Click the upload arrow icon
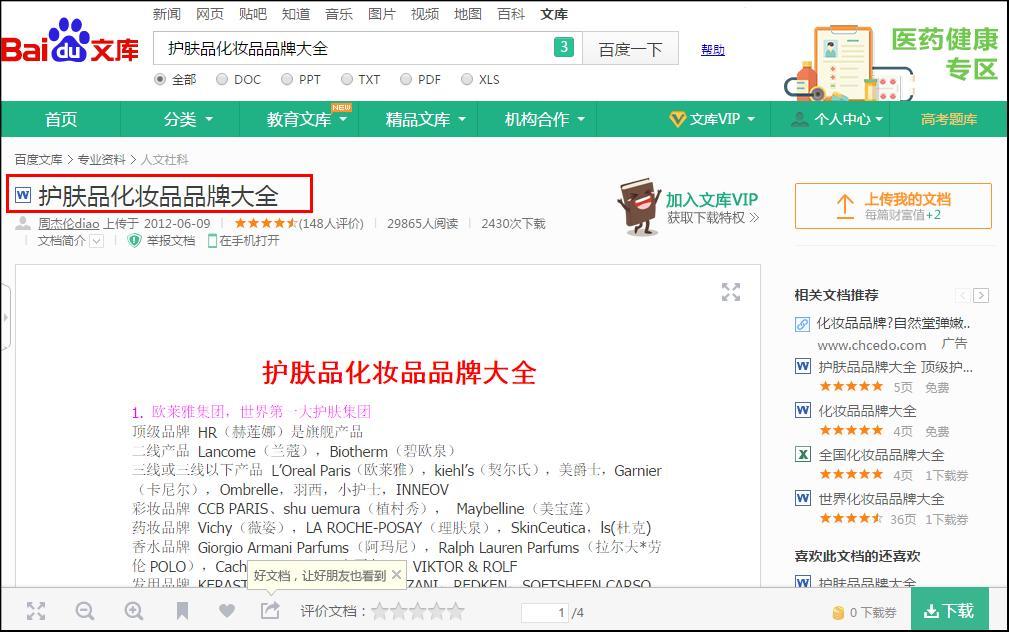This screenshot has height=632, width=1009. coord(845,207)
